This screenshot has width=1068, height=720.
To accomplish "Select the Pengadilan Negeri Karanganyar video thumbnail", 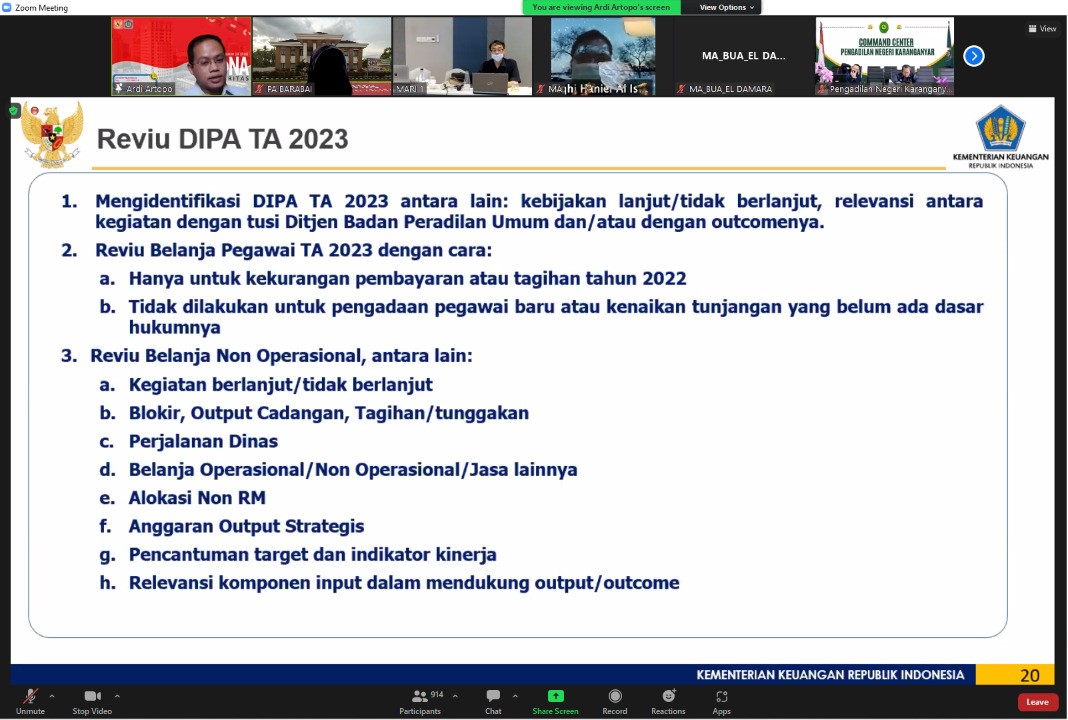I will coord(884,56).
